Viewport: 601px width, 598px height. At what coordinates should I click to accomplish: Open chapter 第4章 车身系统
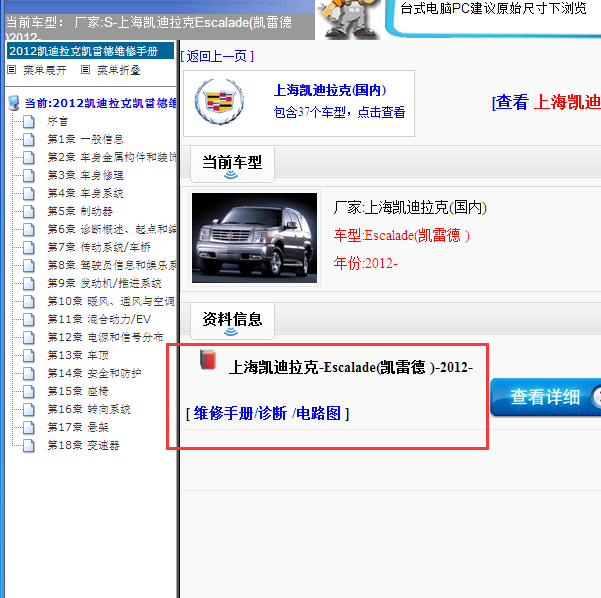[x=85, y=194]
